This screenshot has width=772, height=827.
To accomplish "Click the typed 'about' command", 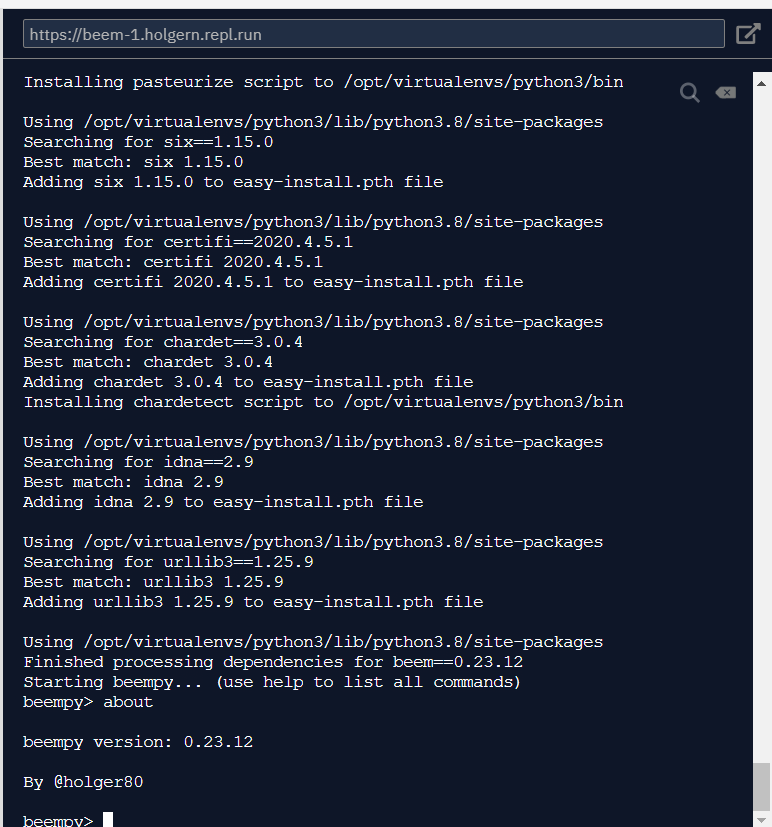I will 128,702.
